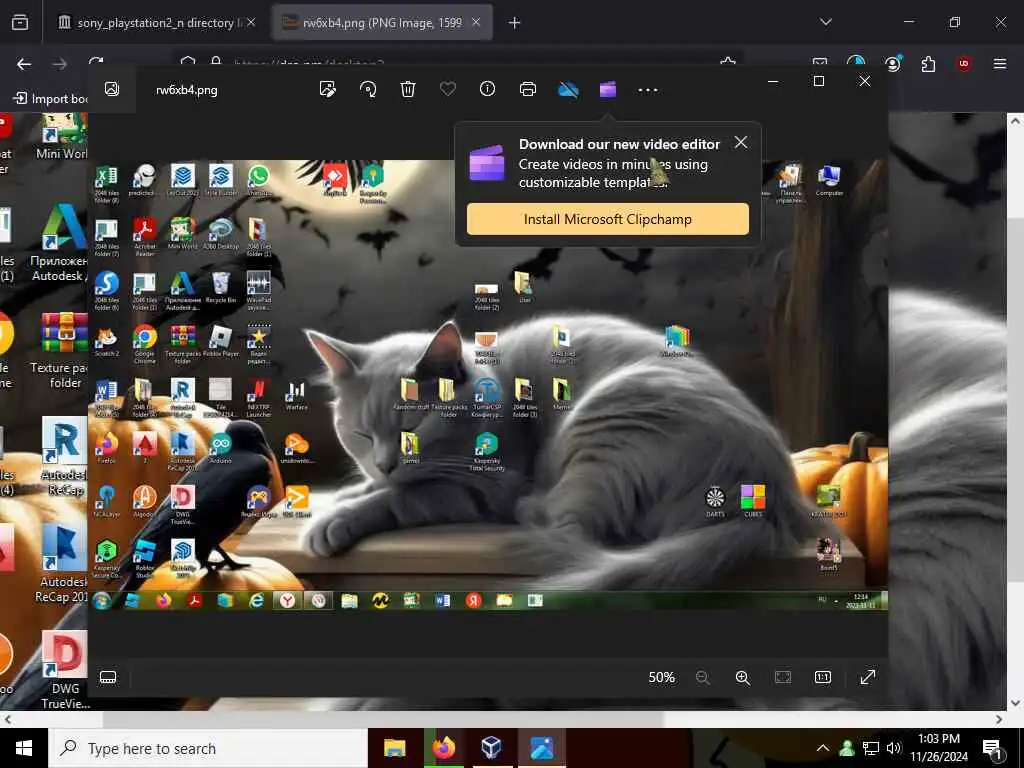1024x768 pixels.
Task: Open a new Firefox tab with plus
Action: click(515, 23)
